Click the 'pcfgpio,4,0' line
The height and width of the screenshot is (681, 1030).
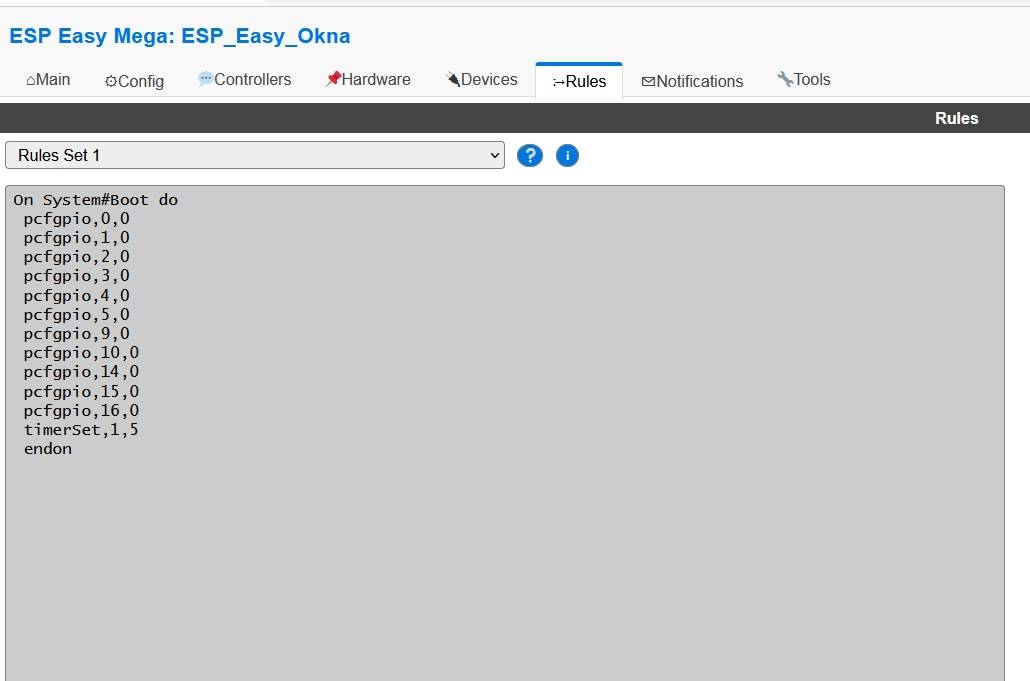point(76,296)
